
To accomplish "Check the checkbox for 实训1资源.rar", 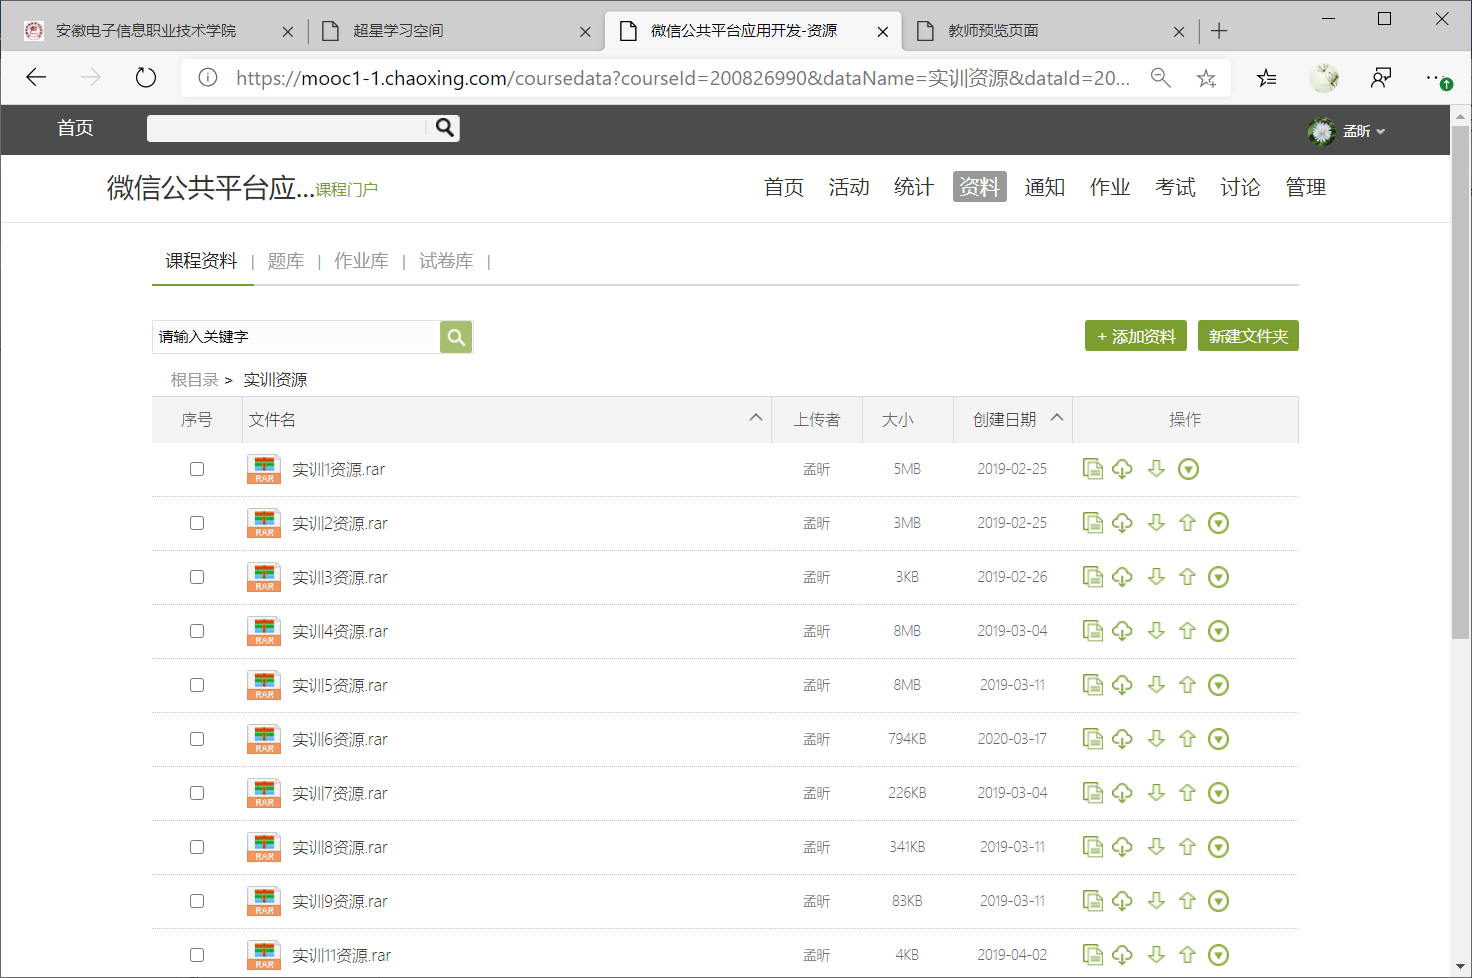I will 197,469.
